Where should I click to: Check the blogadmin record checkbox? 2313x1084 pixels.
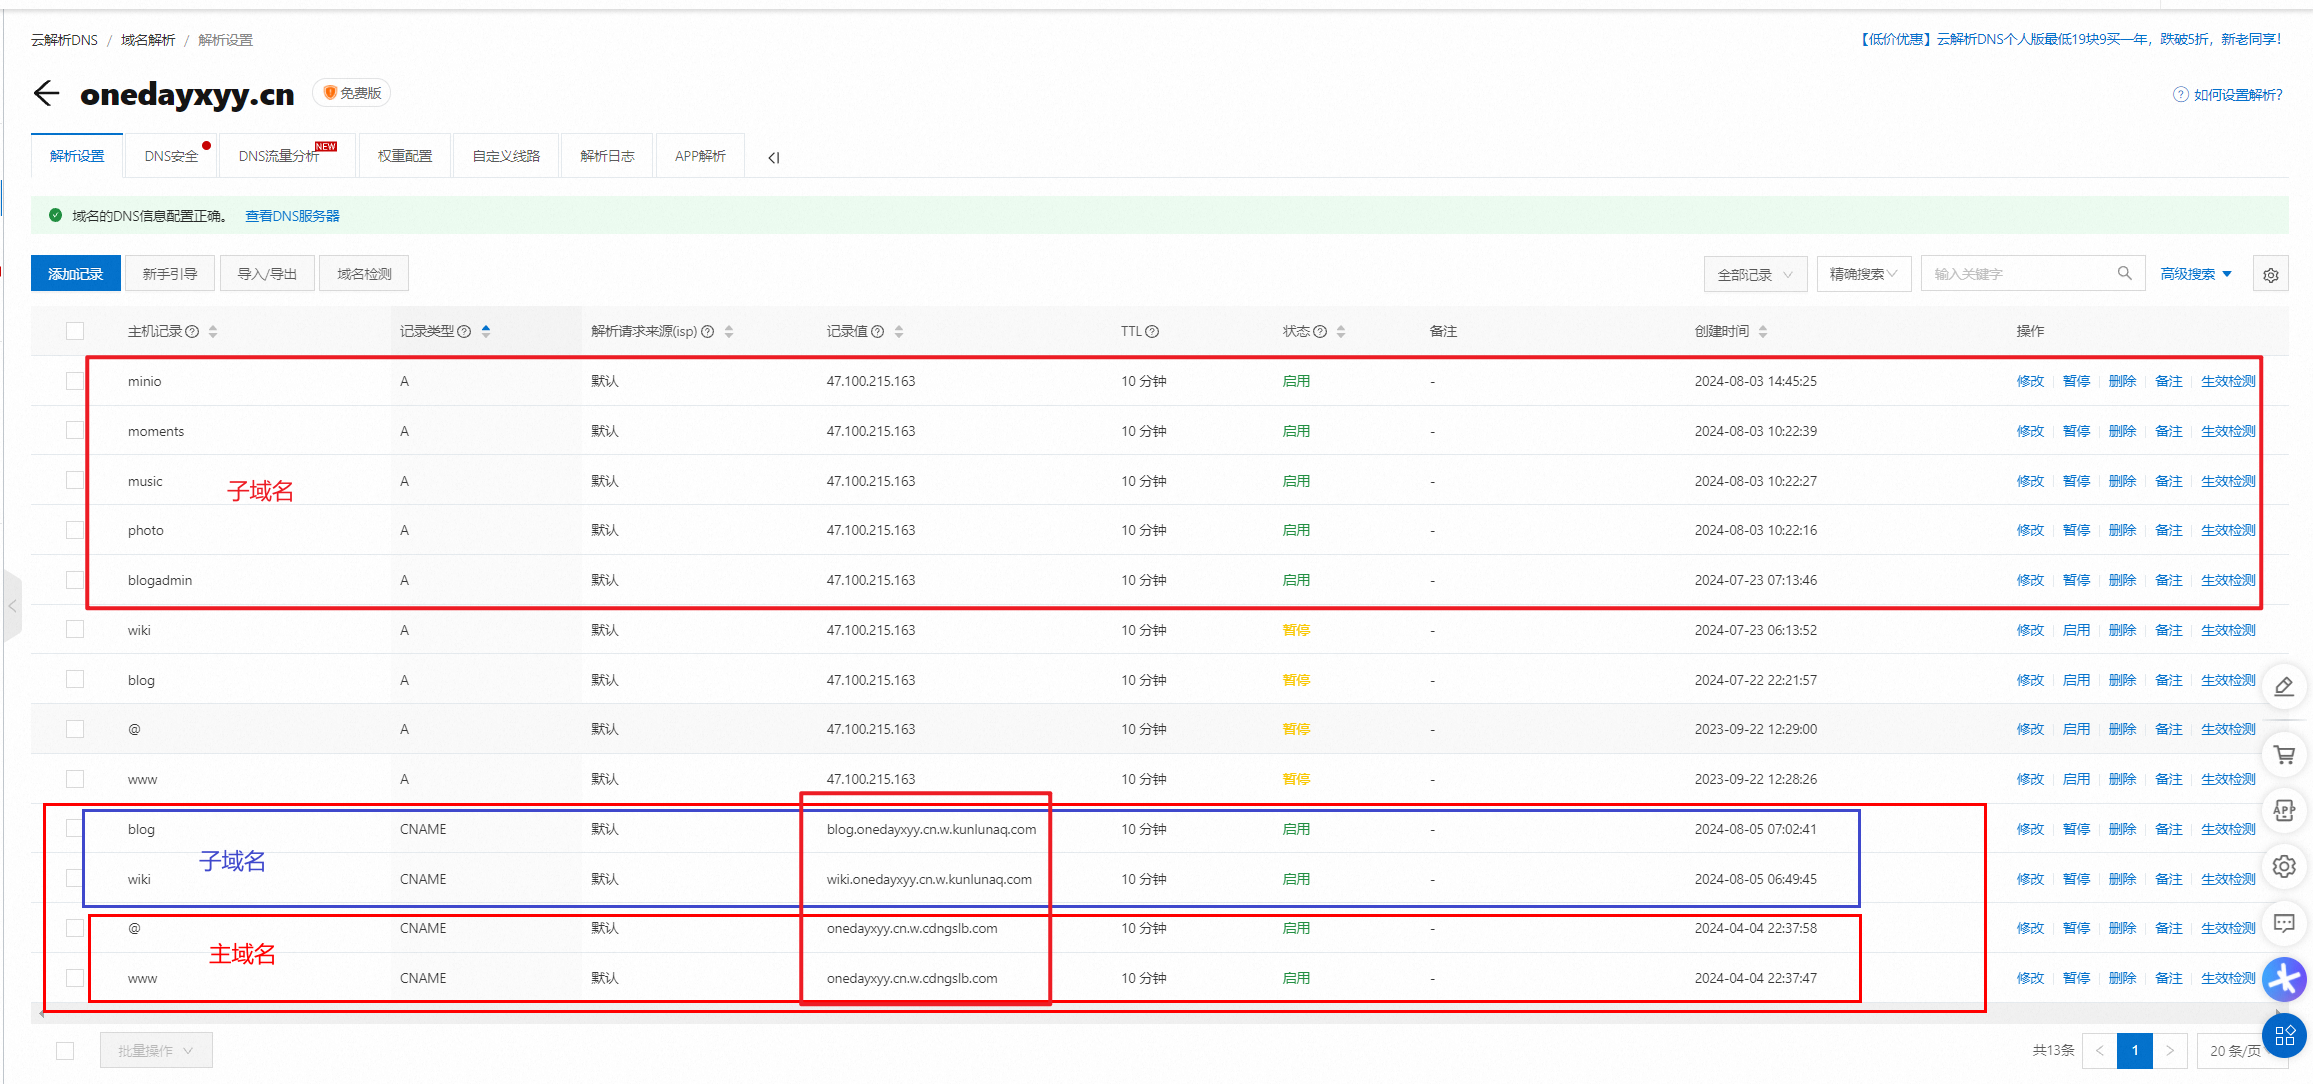[x=75, y=580]
